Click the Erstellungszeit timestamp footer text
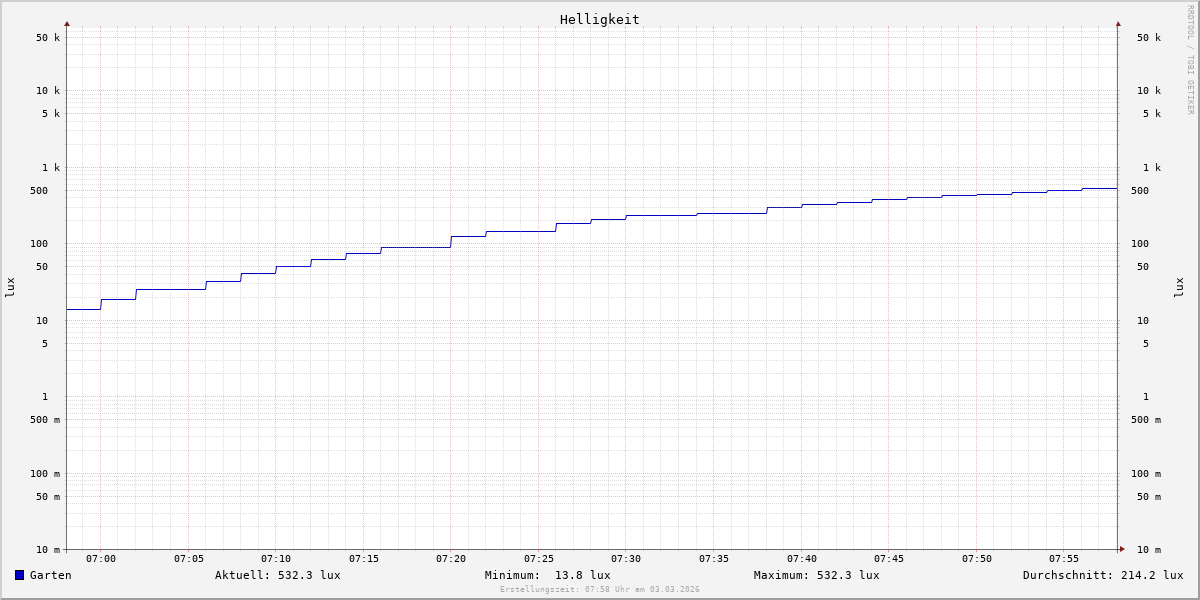The width and height of the screenshot is (1200, 600). pos(599,590)
